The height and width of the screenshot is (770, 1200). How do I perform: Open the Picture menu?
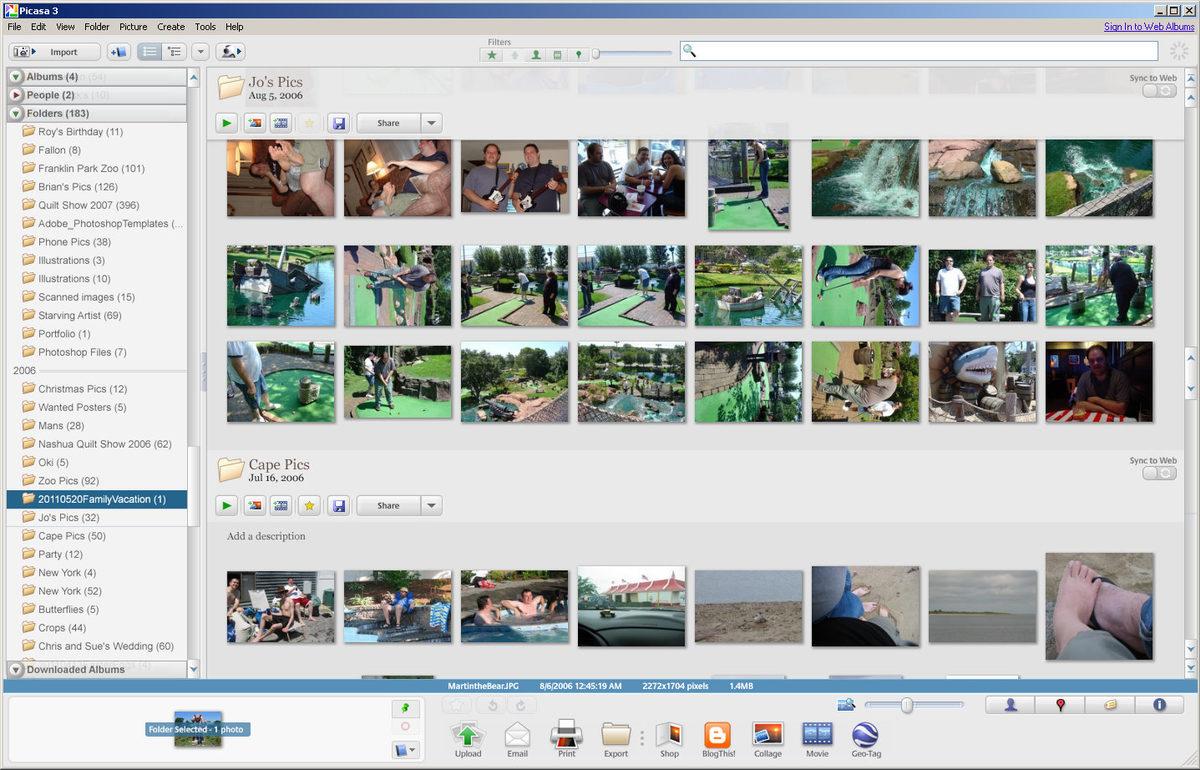click(133, 27)
